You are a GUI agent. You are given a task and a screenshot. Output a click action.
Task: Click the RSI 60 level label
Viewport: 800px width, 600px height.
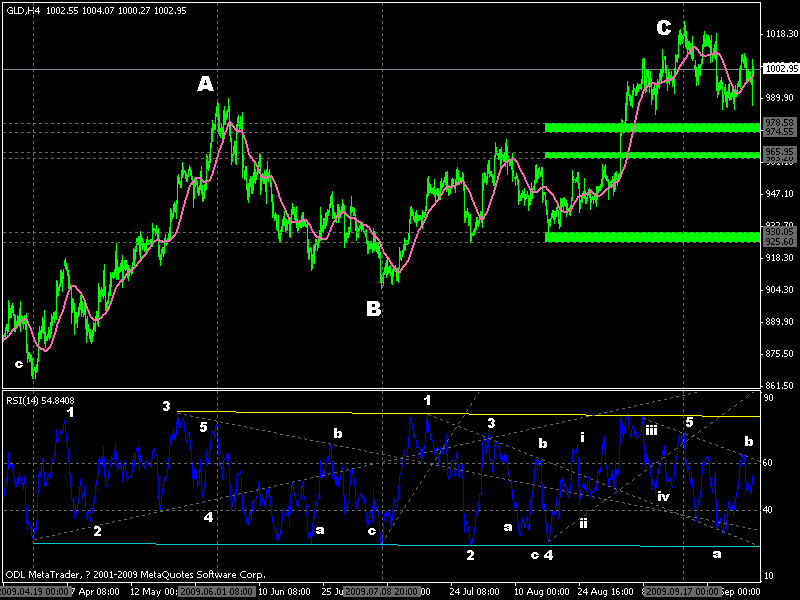tap(768, 463)
